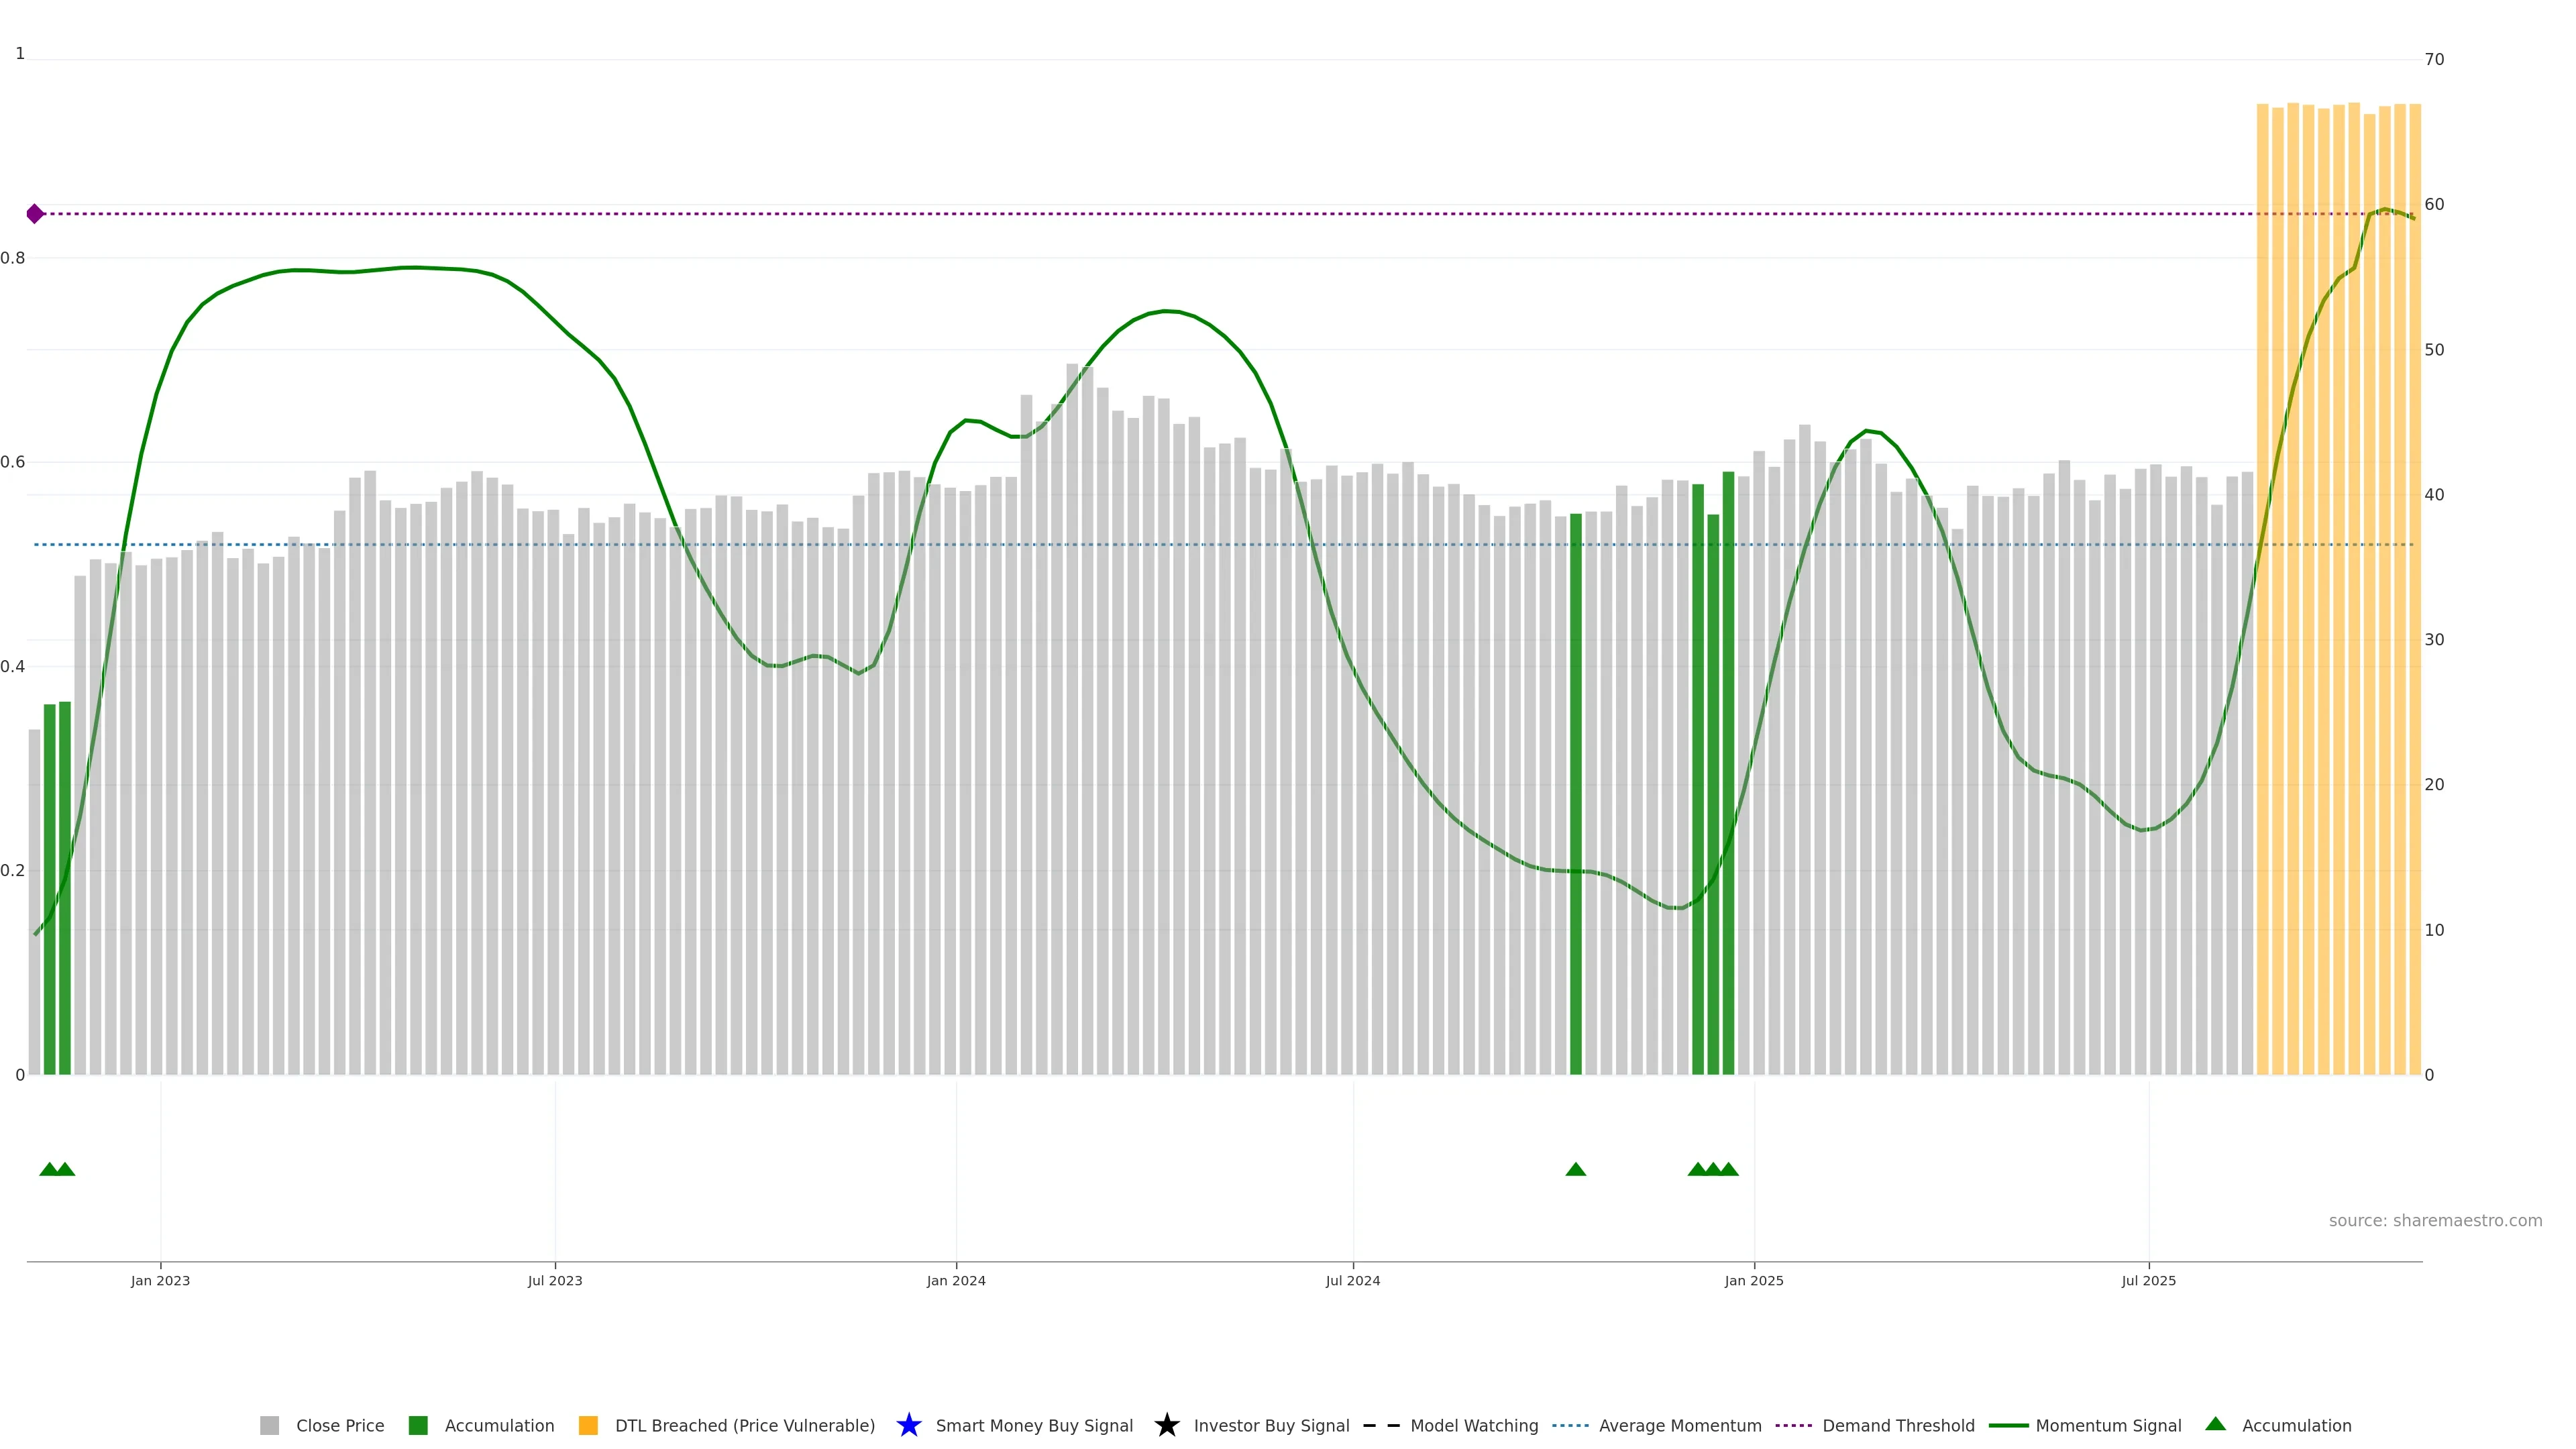Click the orange DTL Breached legend square
The width and height of the screenshot is (2576, 1449).
[x=588, y=1425]
